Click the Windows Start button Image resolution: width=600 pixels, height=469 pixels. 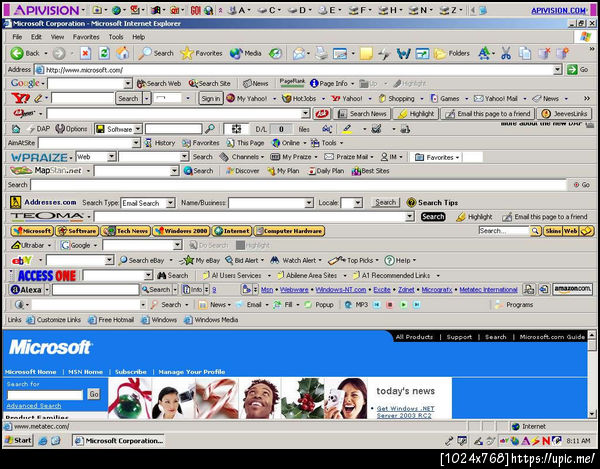click(18, 440)
